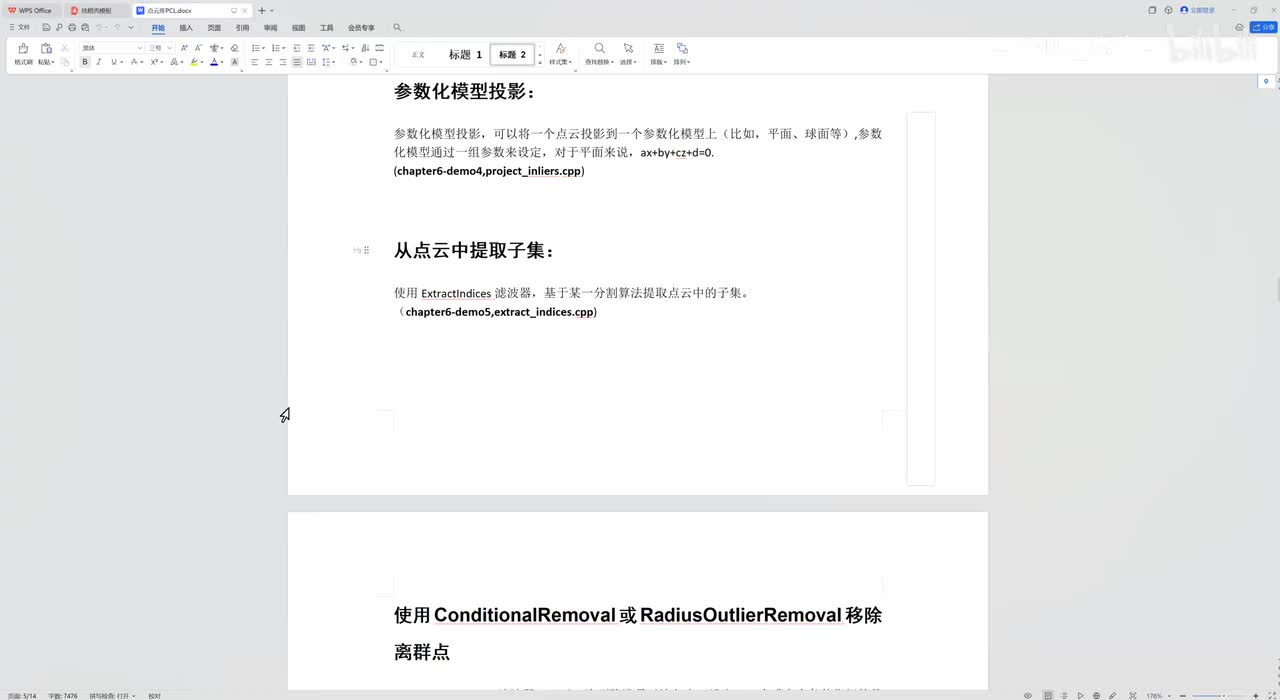Click the highlight color pen swatch
This screenshot has height=700, width=1280.
194,62
